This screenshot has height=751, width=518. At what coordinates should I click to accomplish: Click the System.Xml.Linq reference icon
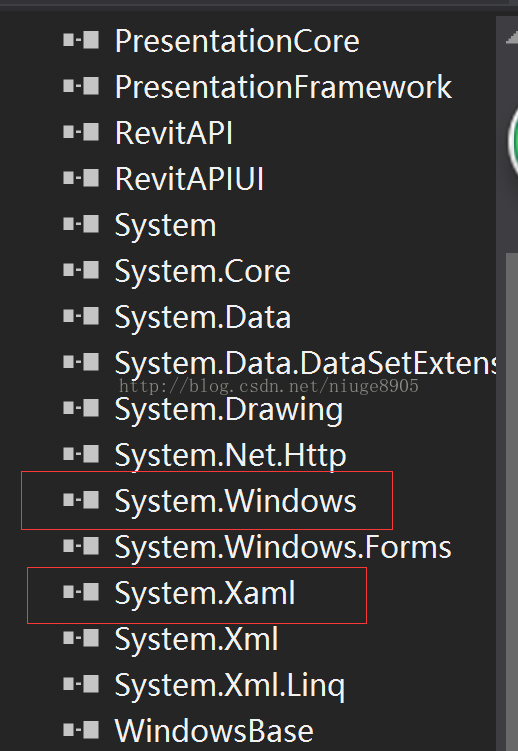click(81, 684)
